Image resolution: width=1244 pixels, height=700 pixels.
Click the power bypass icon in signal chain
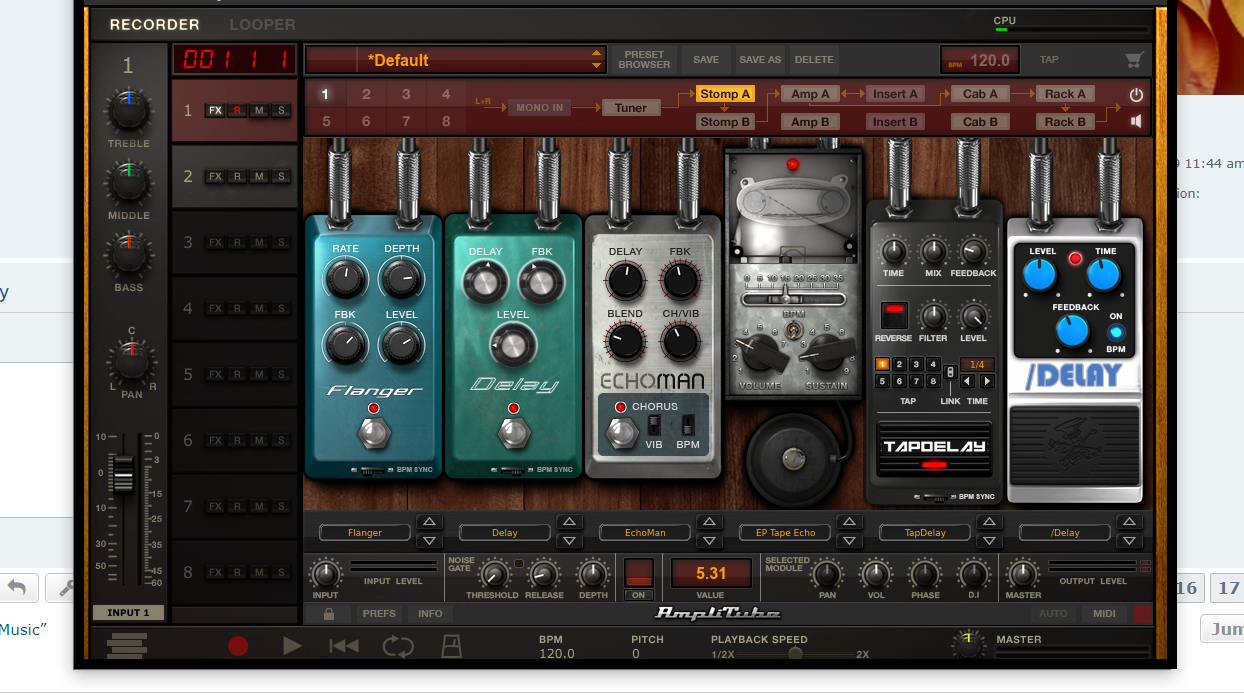1136,95
